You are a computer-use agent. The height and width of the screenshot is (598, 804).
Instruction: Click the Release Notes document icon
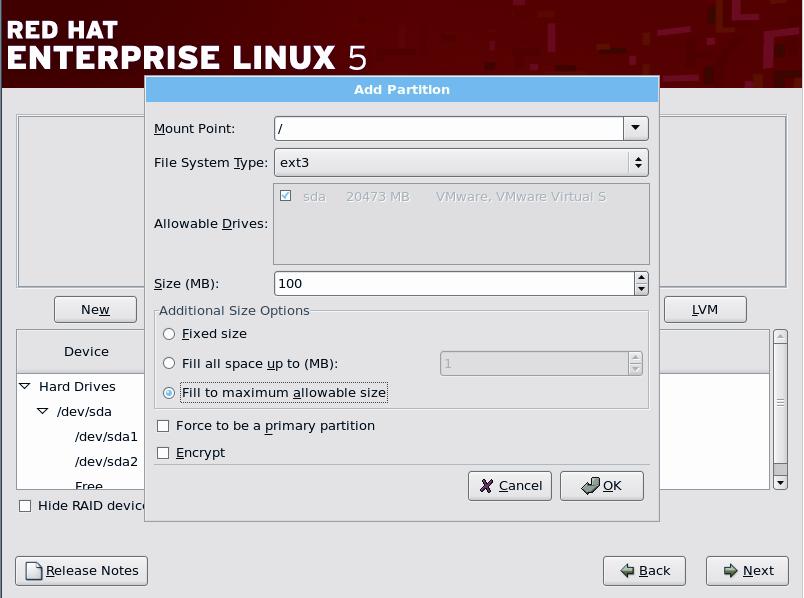(x=33, y=571)
